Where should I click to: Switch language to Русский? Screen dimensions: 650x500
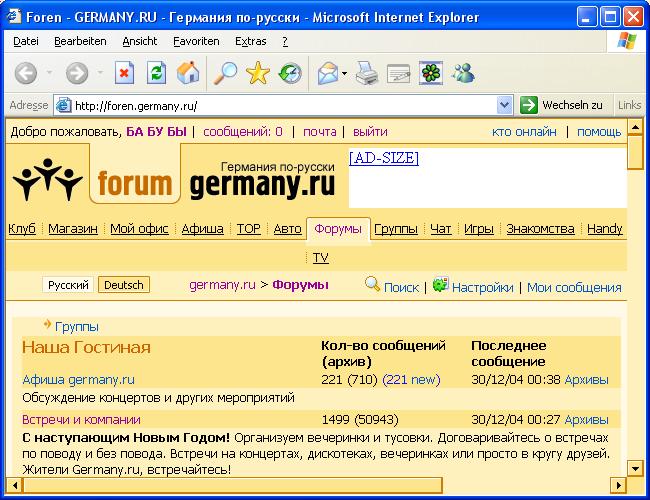click(x=68, y=285)
